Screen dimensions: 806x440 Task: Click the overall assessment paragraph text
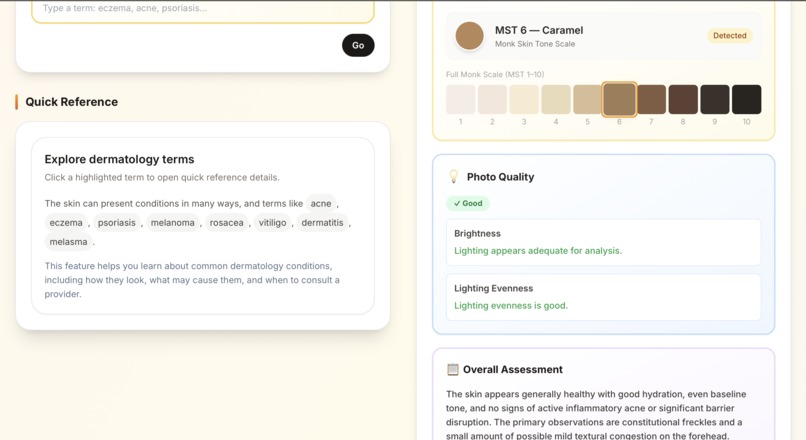596,415
